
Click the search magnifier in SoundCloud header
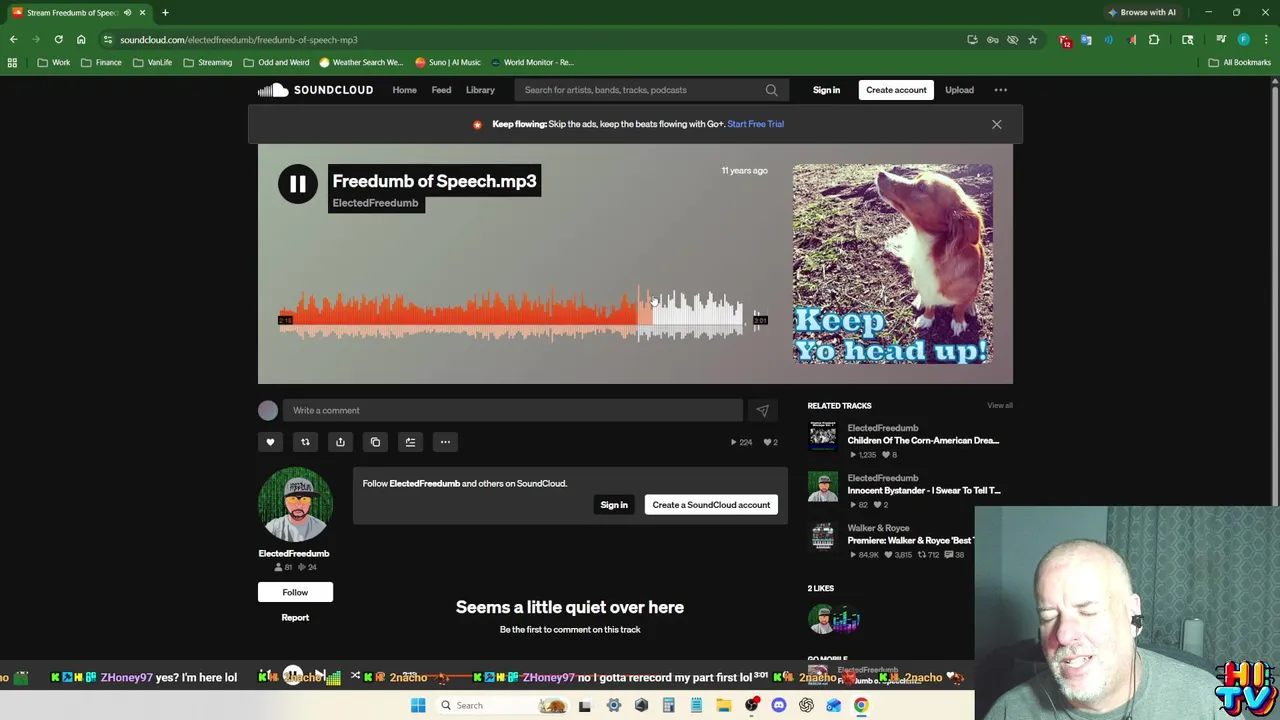771,90
